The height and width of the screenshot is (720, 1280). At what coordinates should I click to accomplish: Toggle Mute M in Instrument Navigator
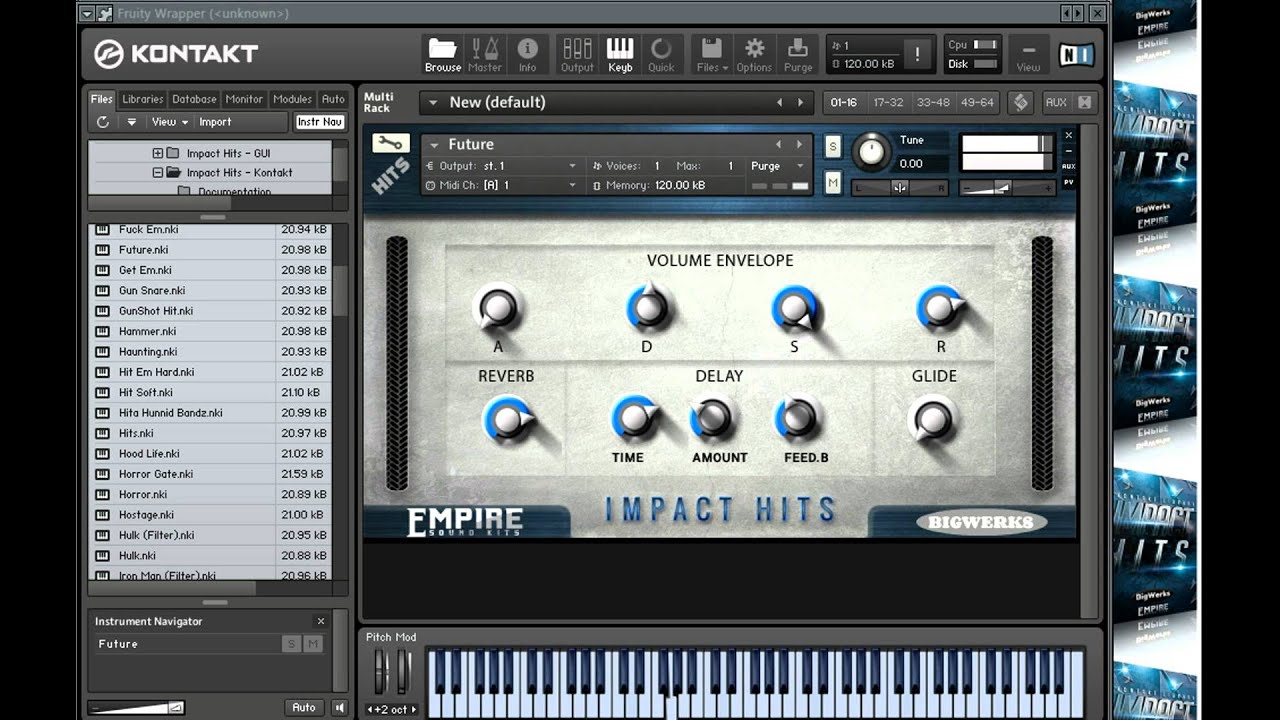tap(313, 644)
